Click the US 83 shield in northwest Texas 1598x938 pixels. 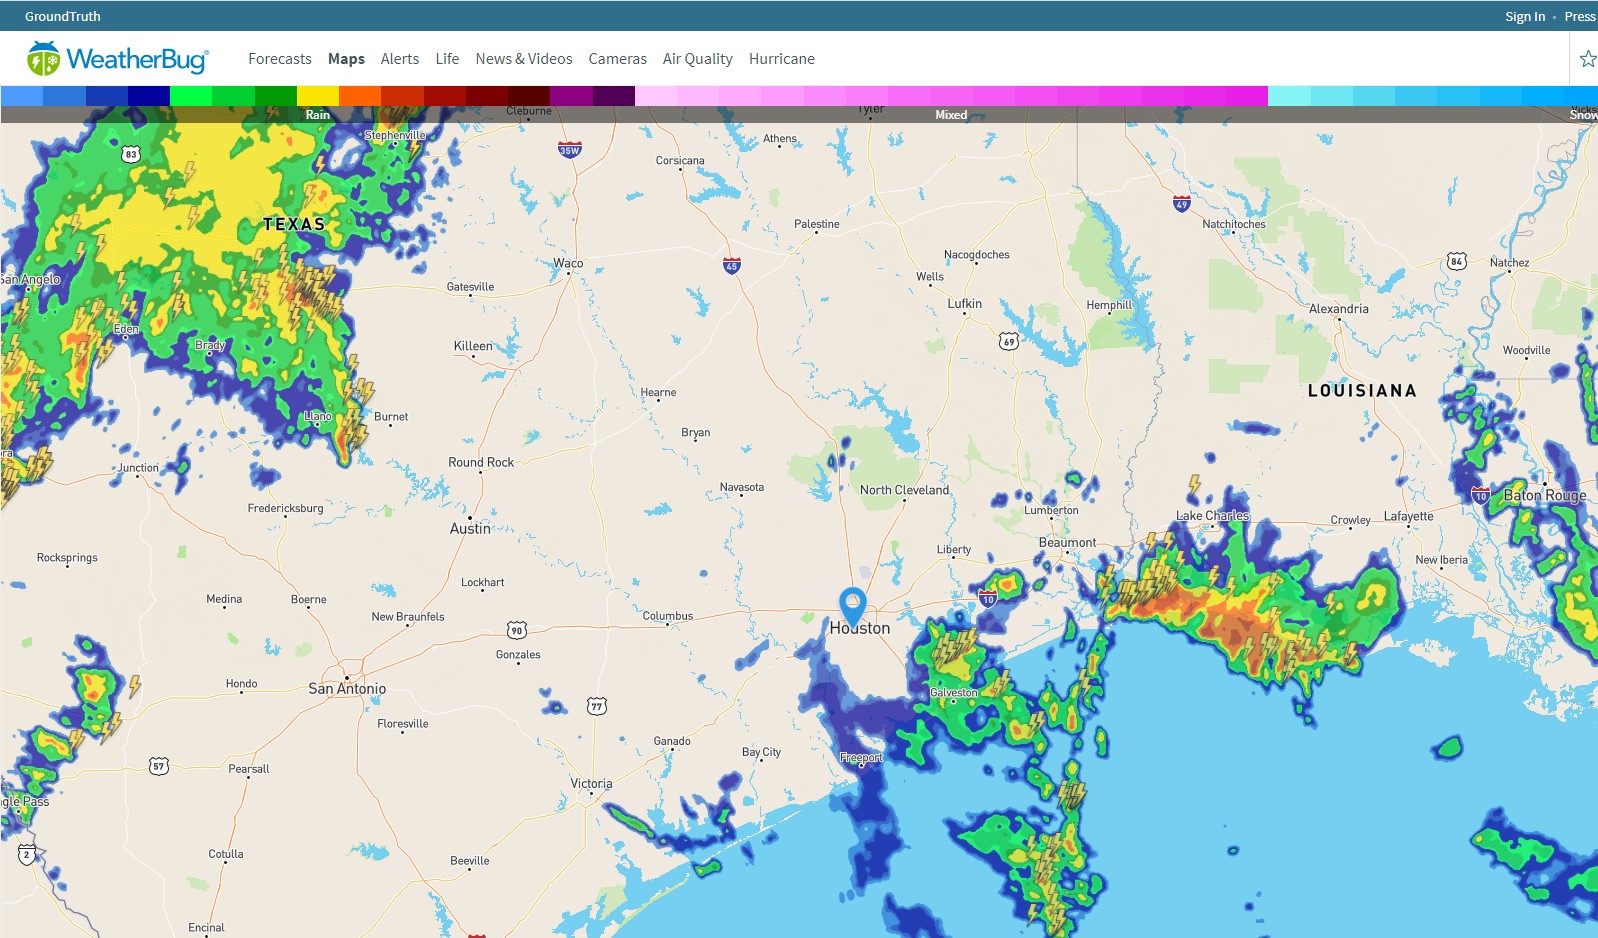click(x=131, y=154)
